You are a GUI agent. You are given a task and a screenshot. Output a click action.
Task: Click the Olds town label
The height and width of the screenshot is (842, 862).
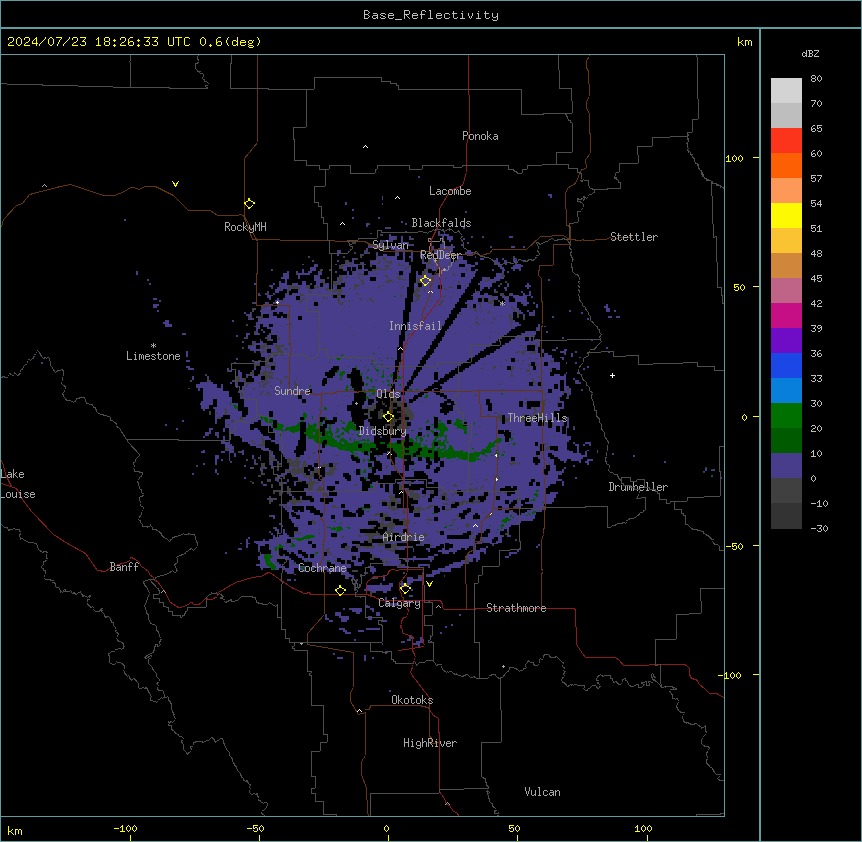coord(388,394)
